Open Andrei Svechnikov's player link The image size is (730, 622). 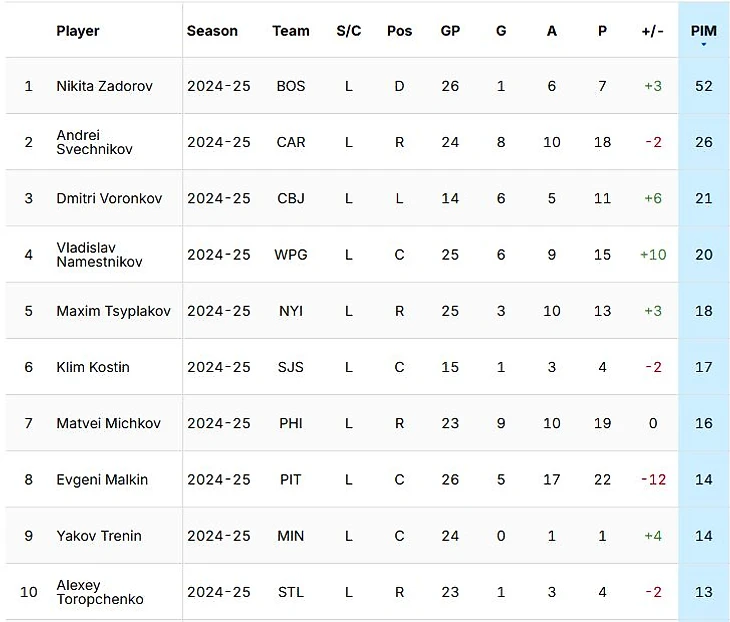[x=94, y=142]
